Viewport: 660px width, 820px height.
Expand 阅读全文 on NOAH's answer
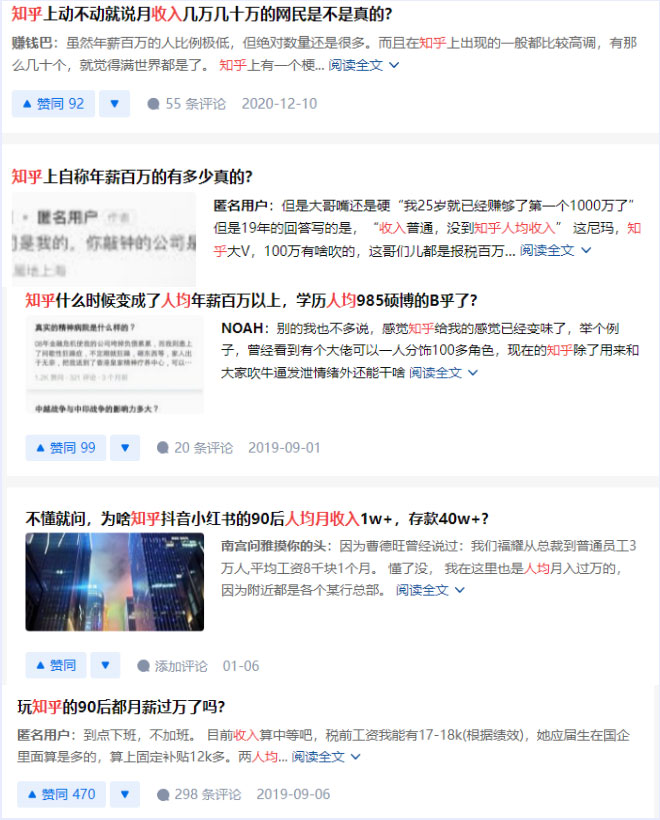(x=443, y=372)
